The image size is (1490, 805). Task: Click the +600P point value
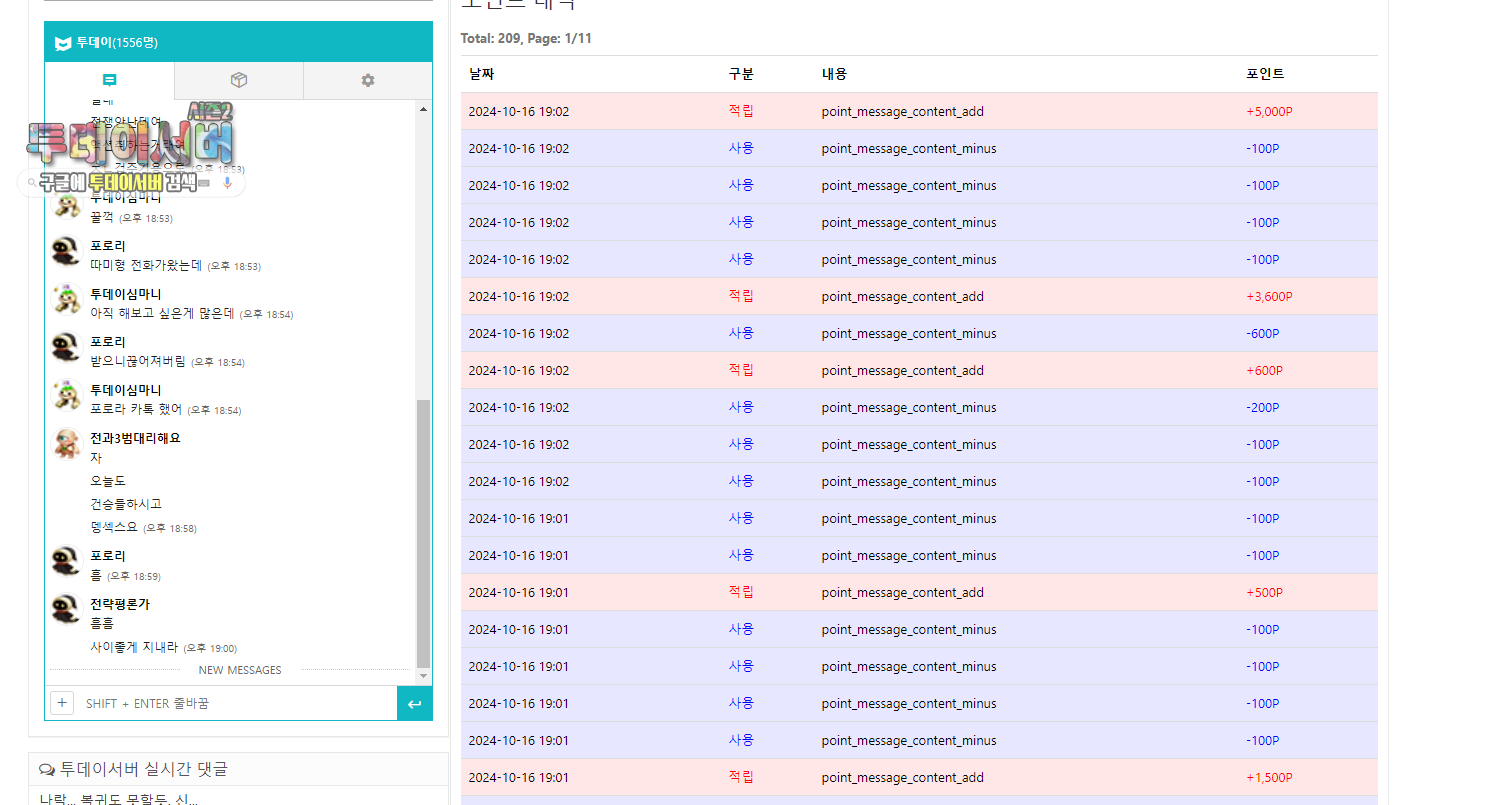pyautogui.click(x=1264, y=370)
